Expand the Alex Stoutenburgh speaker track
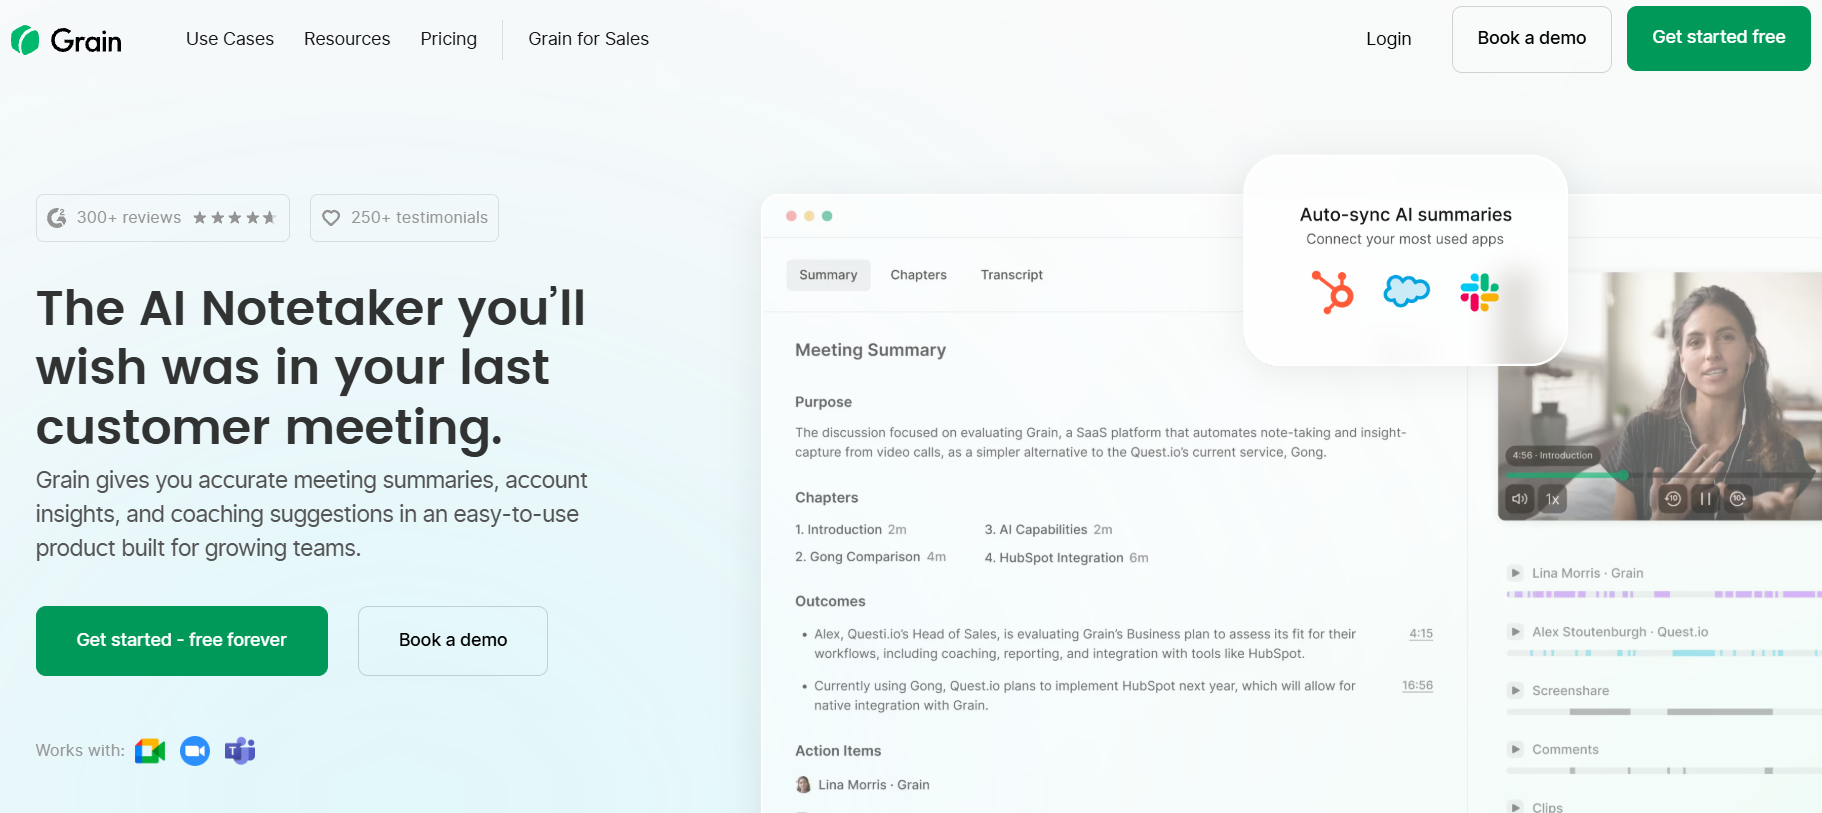 [1516, 632]
